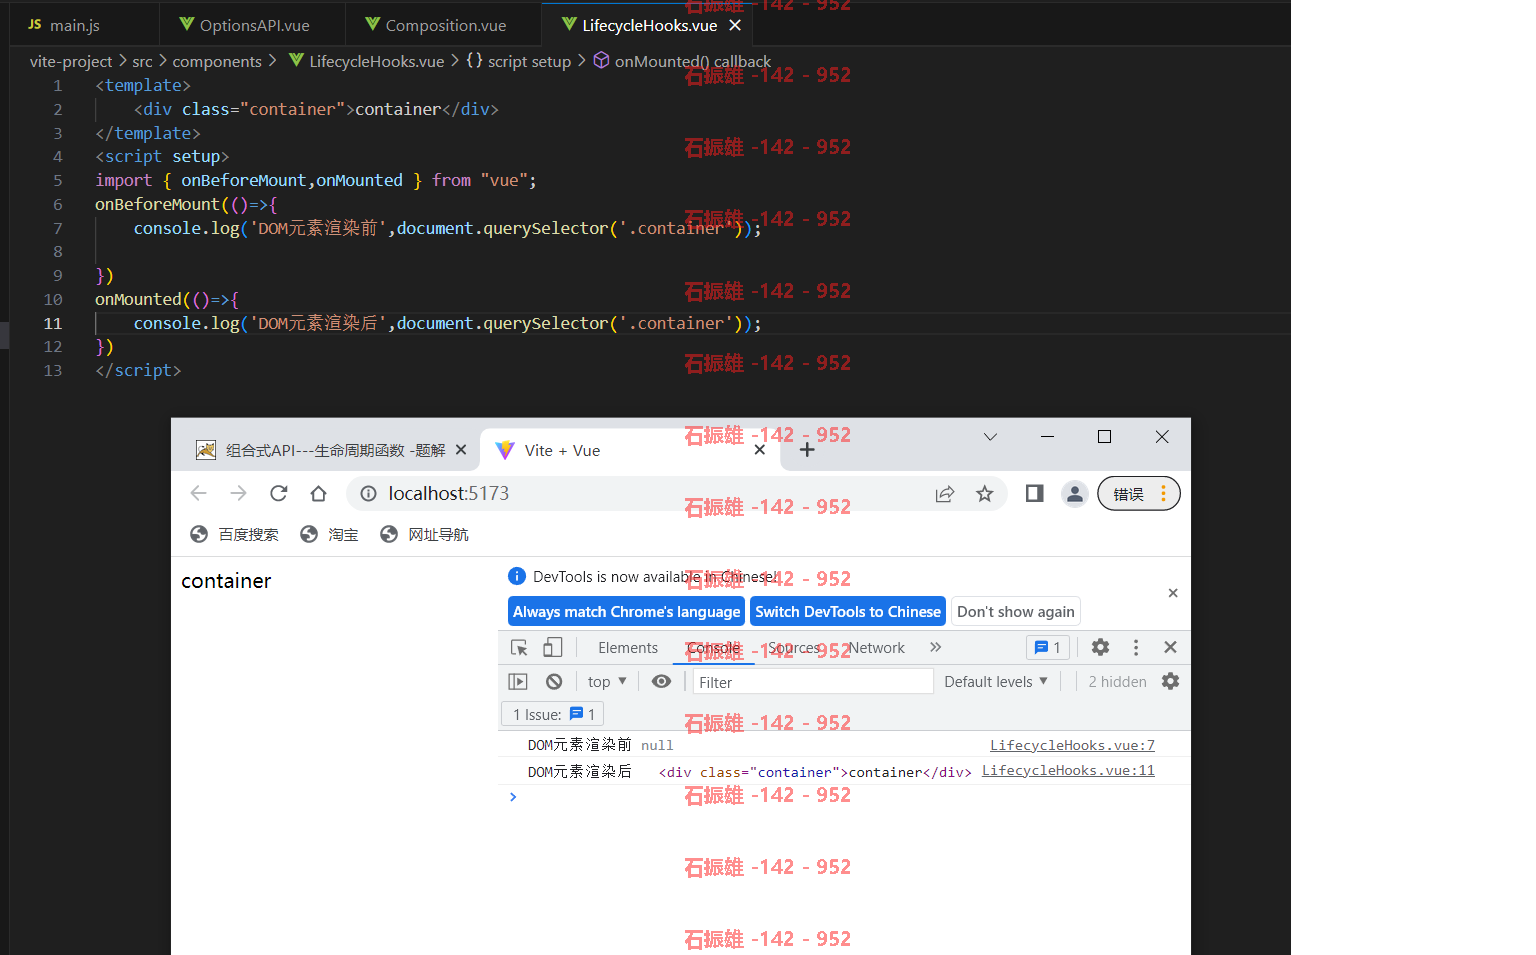The height and width of the screenshot is (955, 1536).
Task: Open the Console panel tab
Action: pyautogui.click(x=714, y=648)
